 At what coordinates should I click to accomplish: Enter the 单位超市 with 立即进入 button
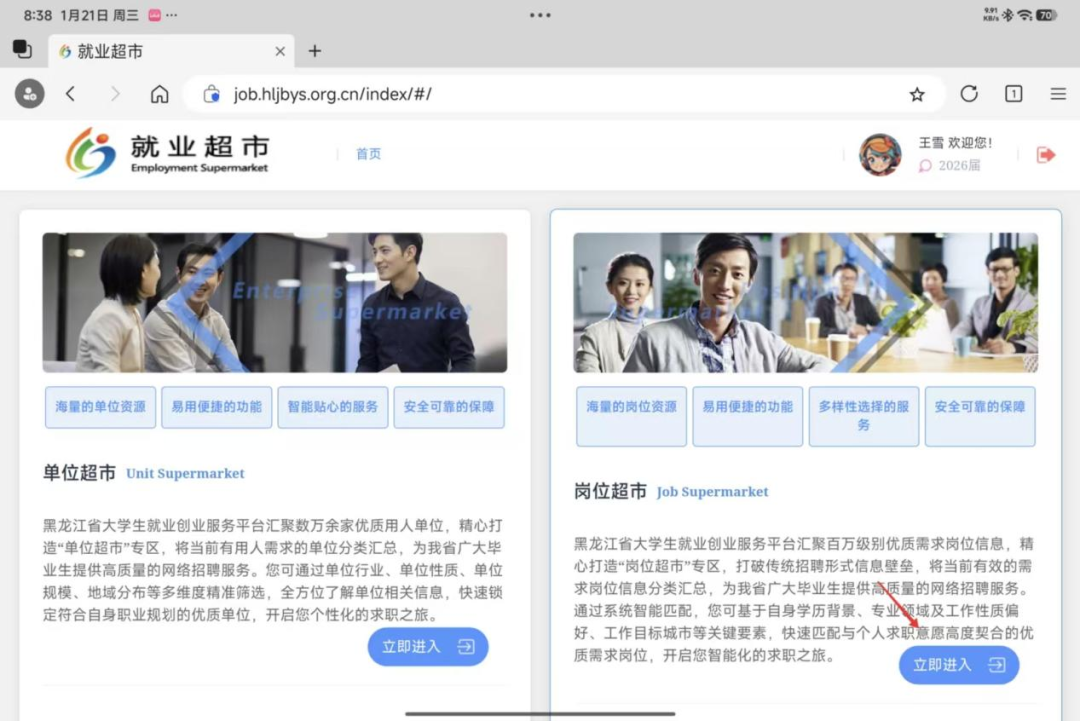pyautogui.click(x=427, y=647)
